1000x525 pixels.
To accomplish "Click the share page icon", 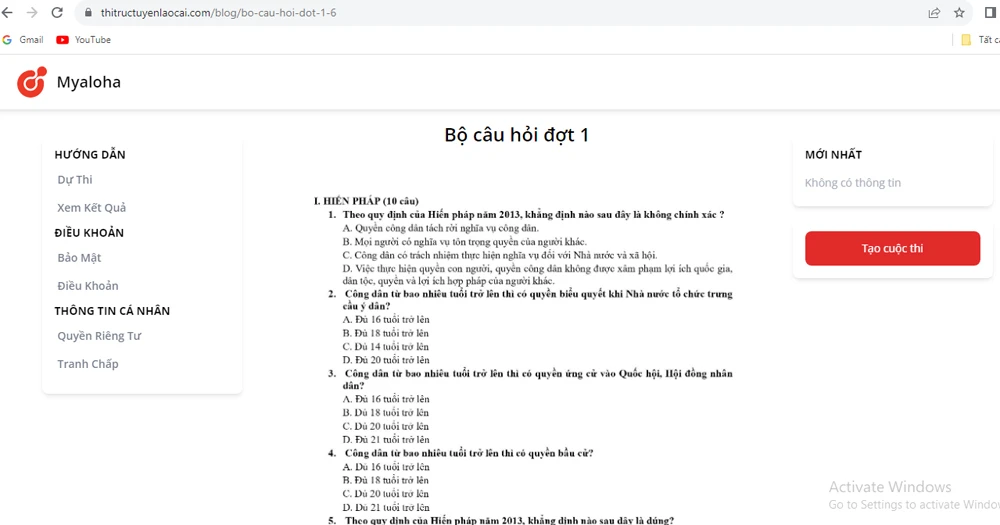I will click(934, 13).
